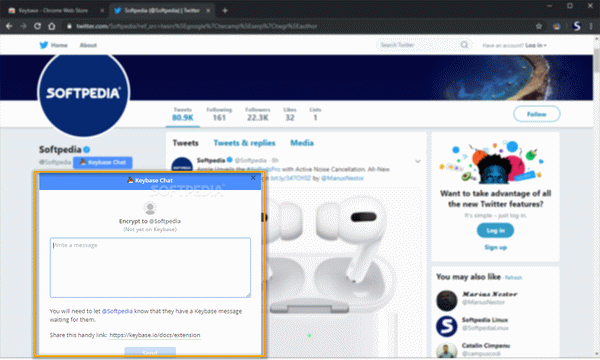Open the Likes 32 stat

click(x=290, y=114)
